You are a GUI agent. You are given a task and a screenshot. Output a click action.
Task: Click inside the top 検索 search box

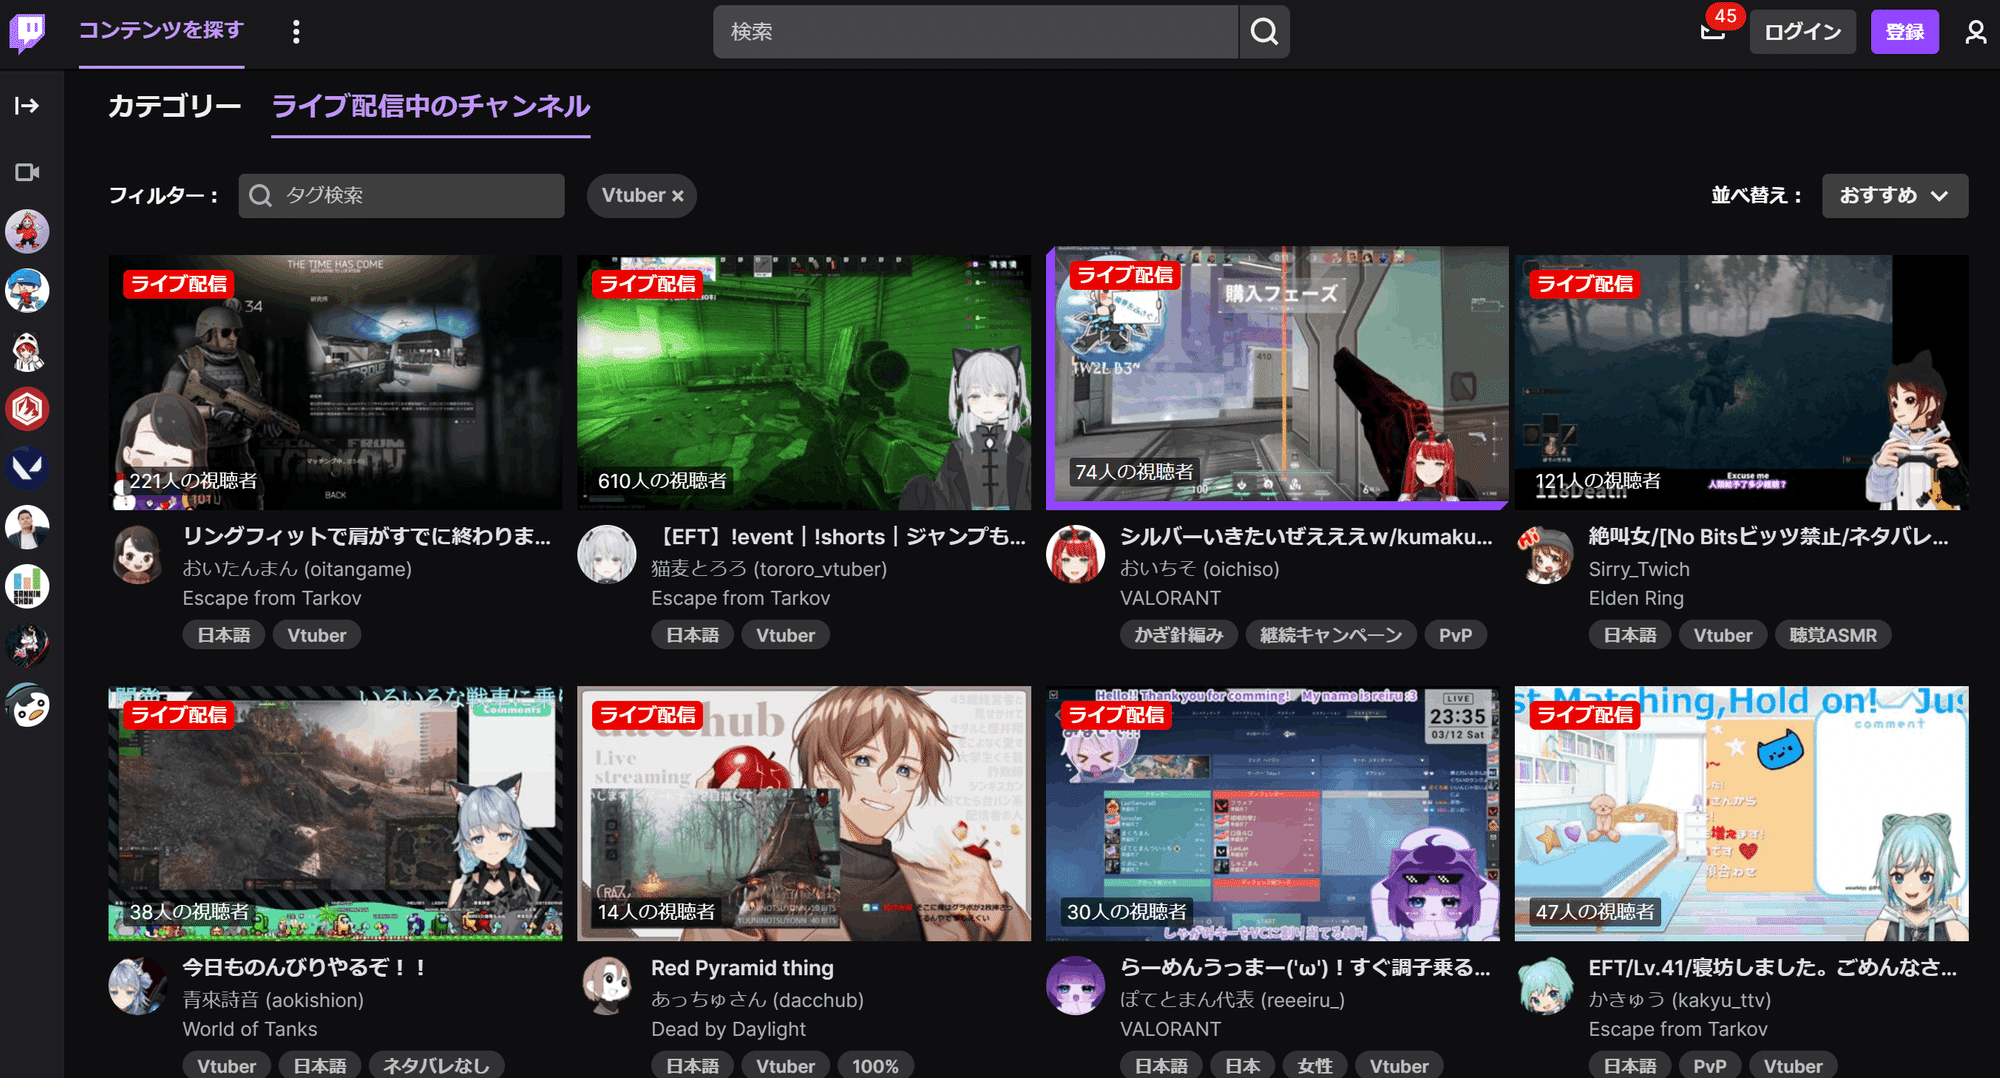point(976,32)
